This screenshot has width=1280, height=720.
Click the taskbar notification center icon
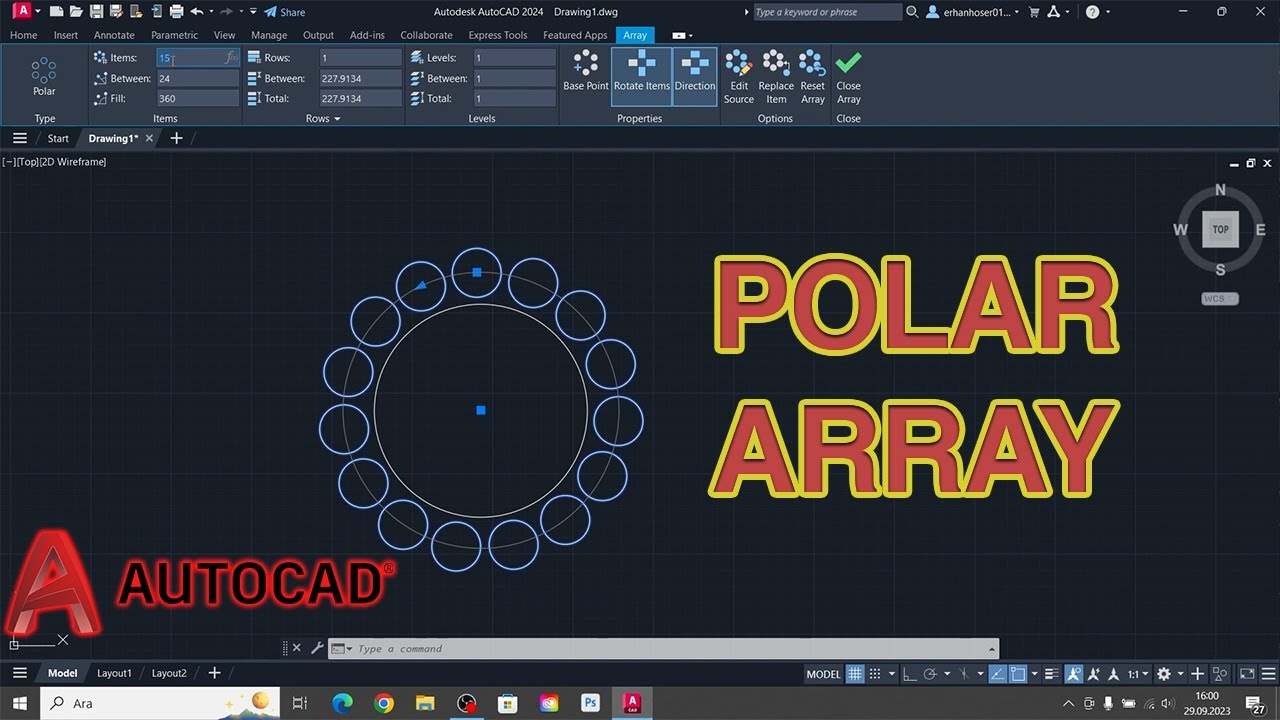click(1254, 703)
